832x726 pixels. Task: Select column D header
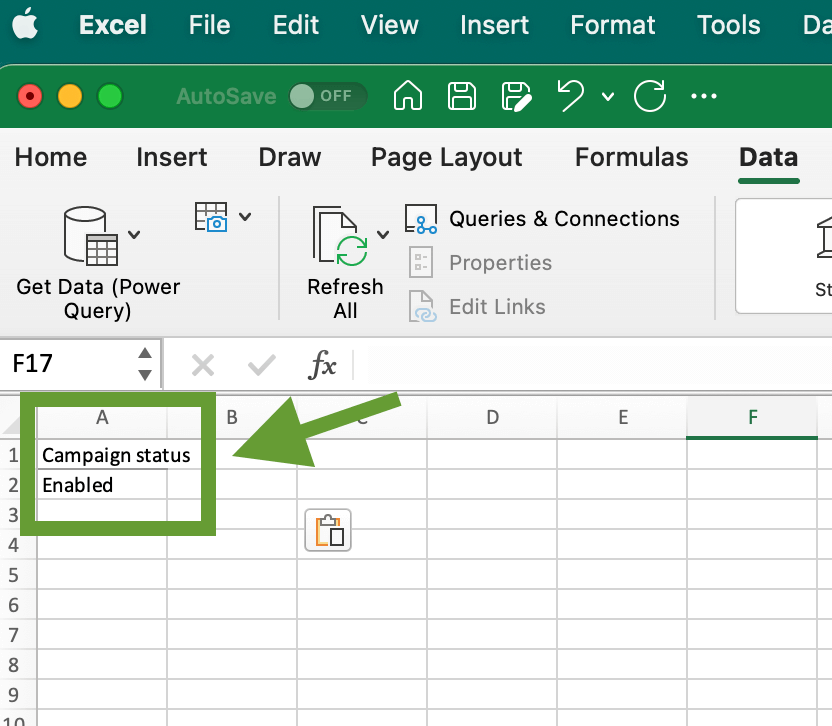pos(492,418)
